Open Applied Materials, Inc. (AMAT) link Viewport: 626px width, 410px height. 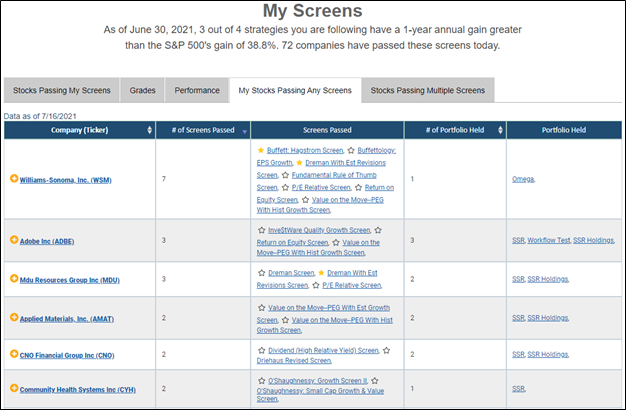(67, 319)
